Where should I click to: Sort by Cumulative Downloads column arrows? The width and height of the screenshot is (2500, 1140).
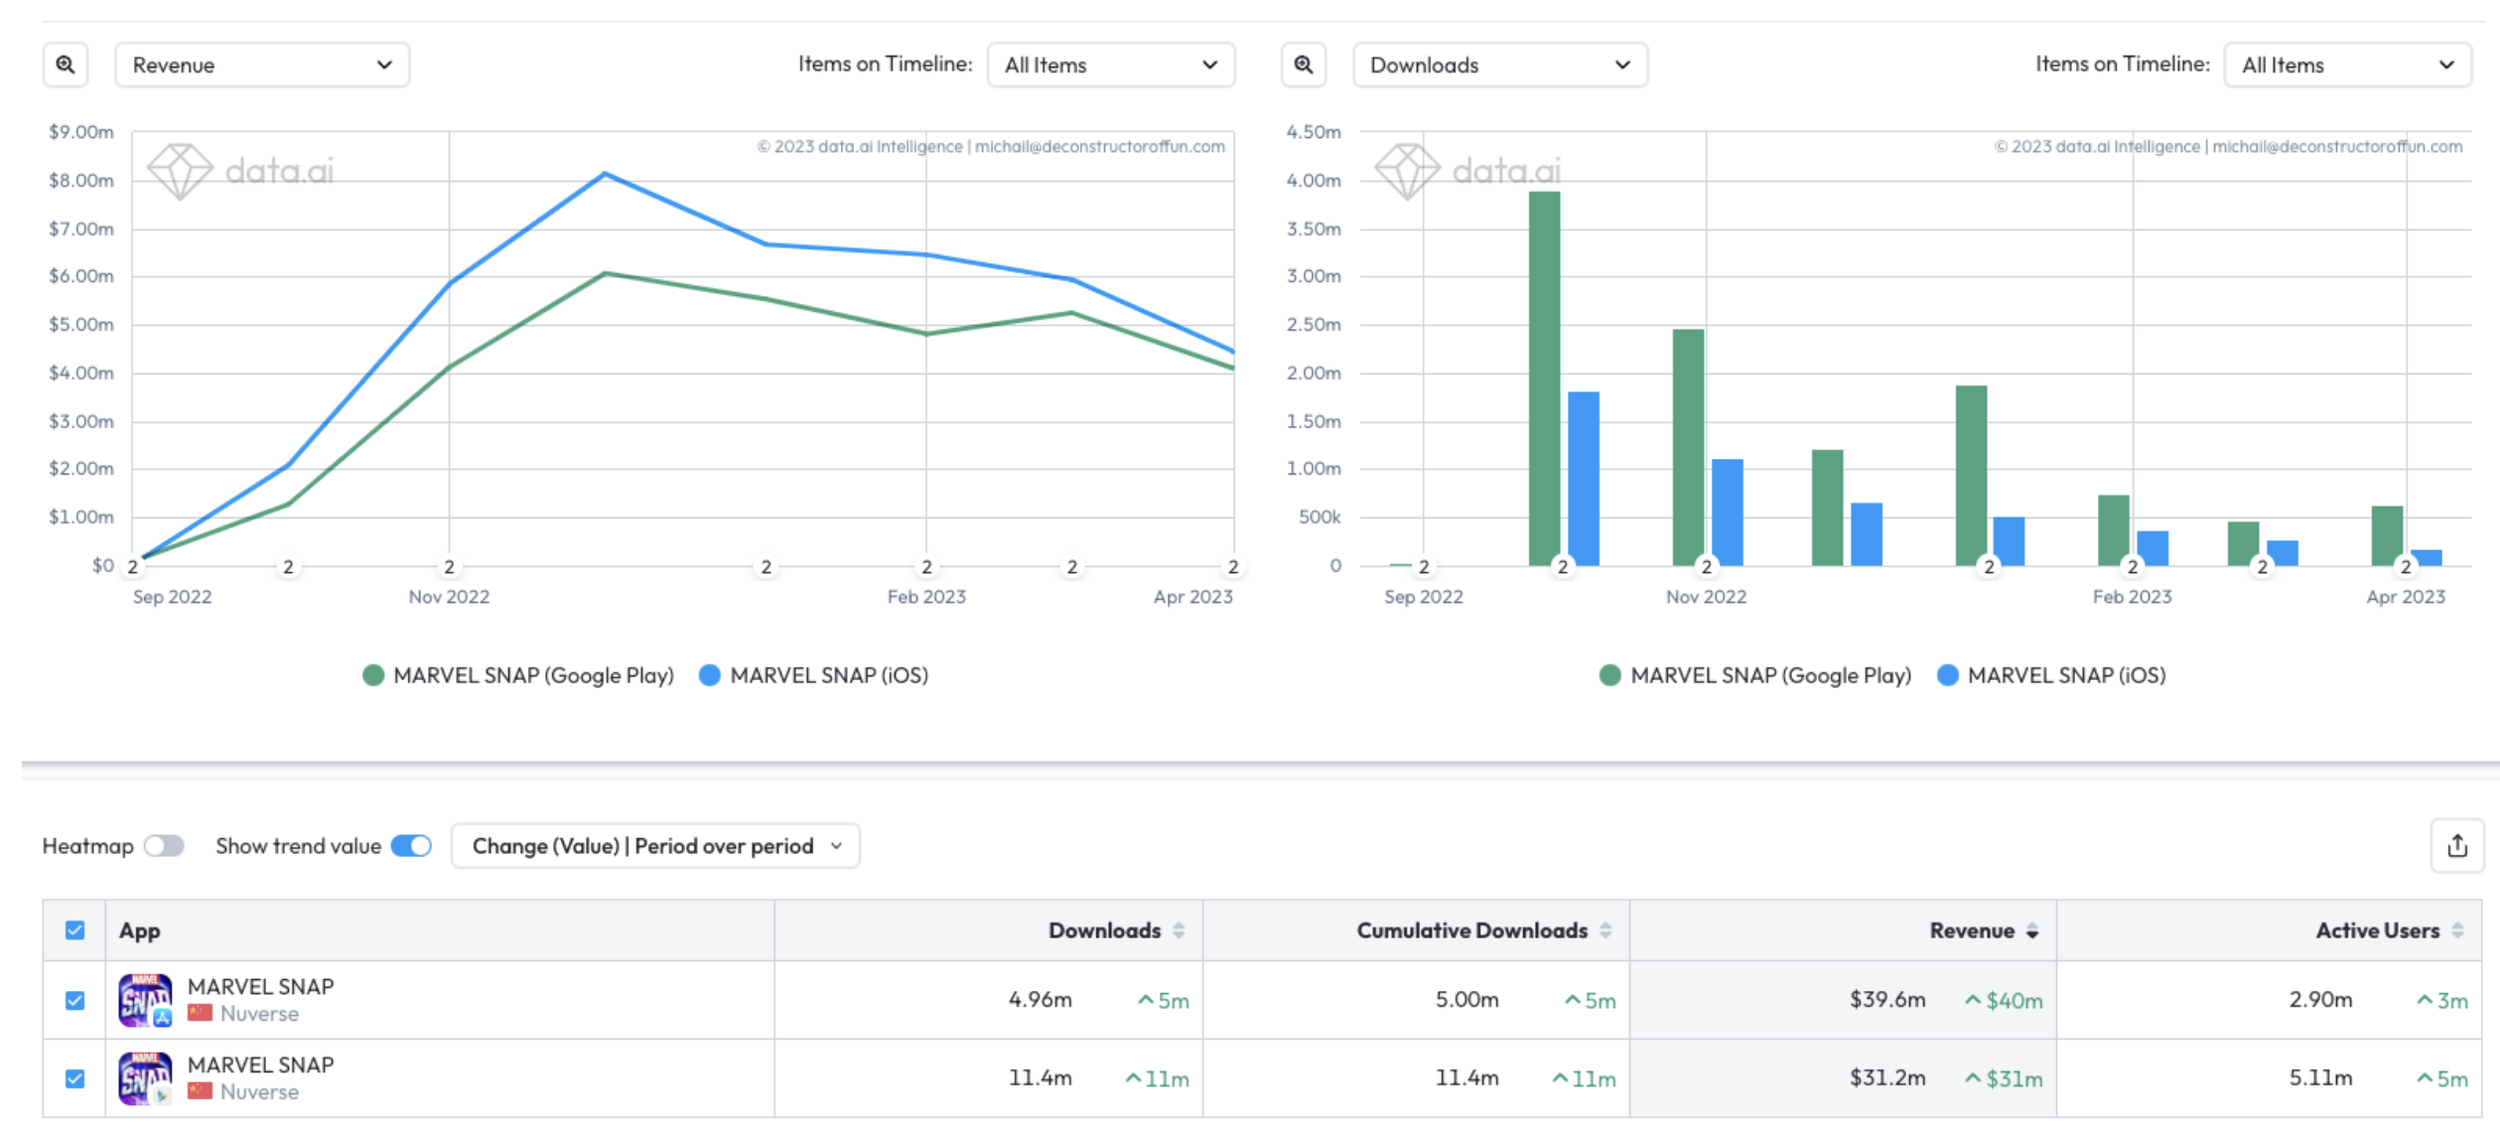1605,931
